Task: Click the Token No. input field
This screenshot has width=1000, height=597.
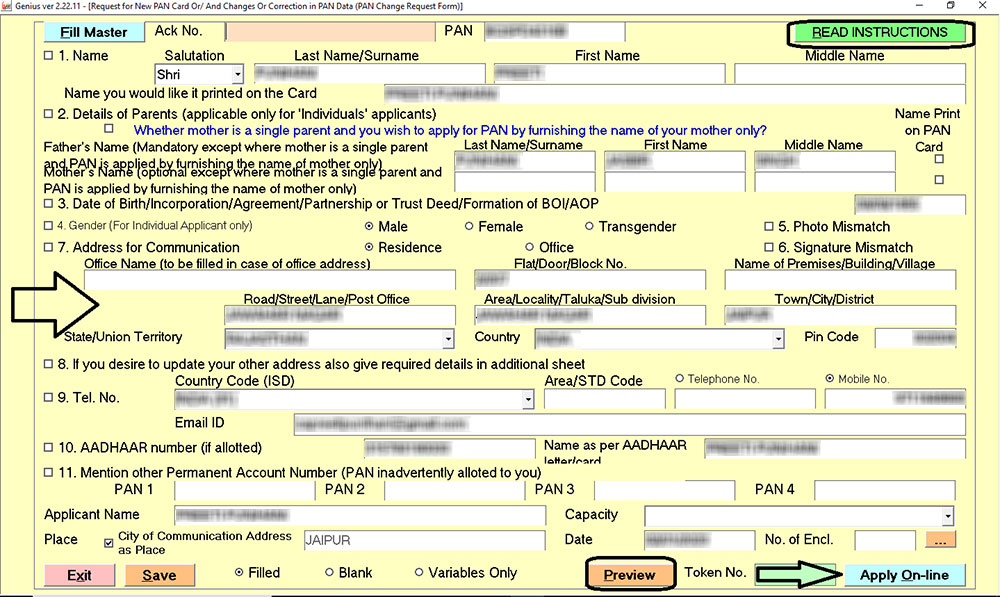Action: point(793,573)
